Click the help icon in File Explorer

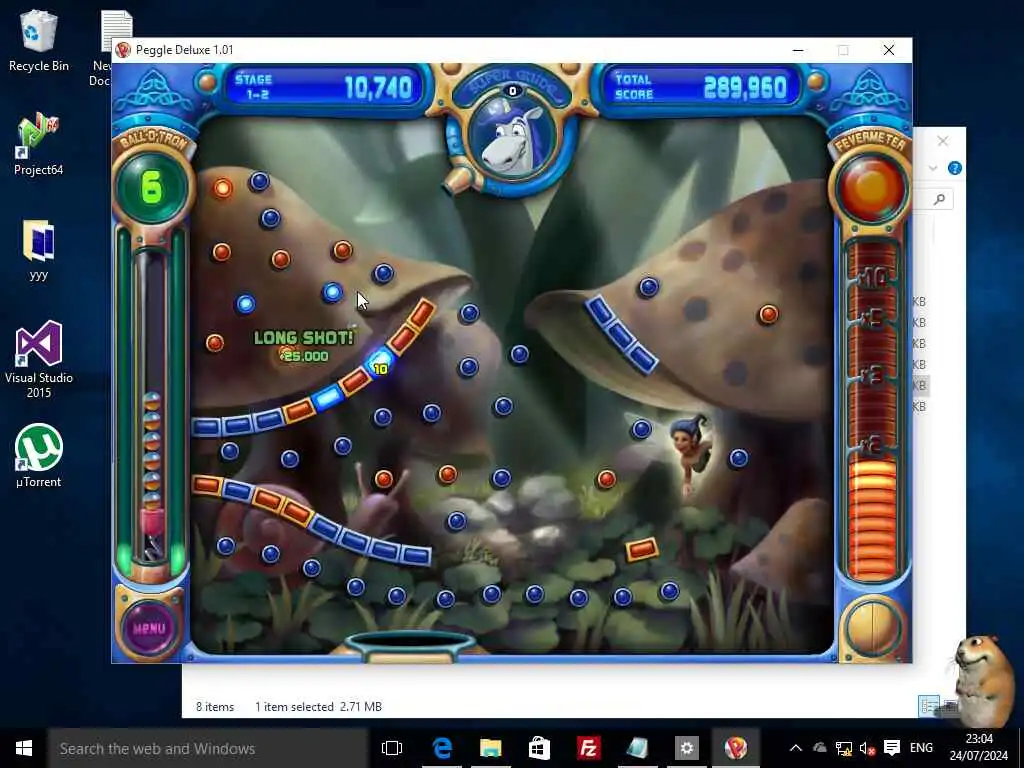tap(955, 168)
